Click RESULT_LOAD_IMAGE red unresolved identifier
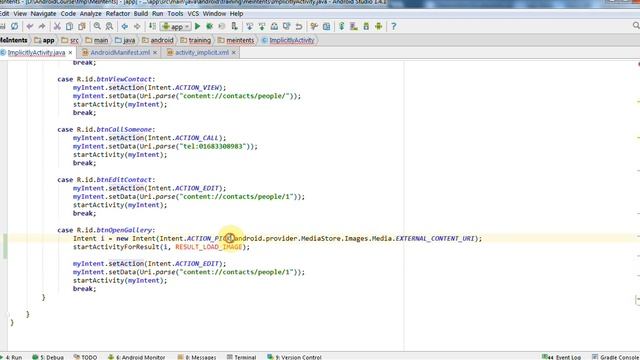Viewport: 640px width, 360px height. click(x=209, y=247)
